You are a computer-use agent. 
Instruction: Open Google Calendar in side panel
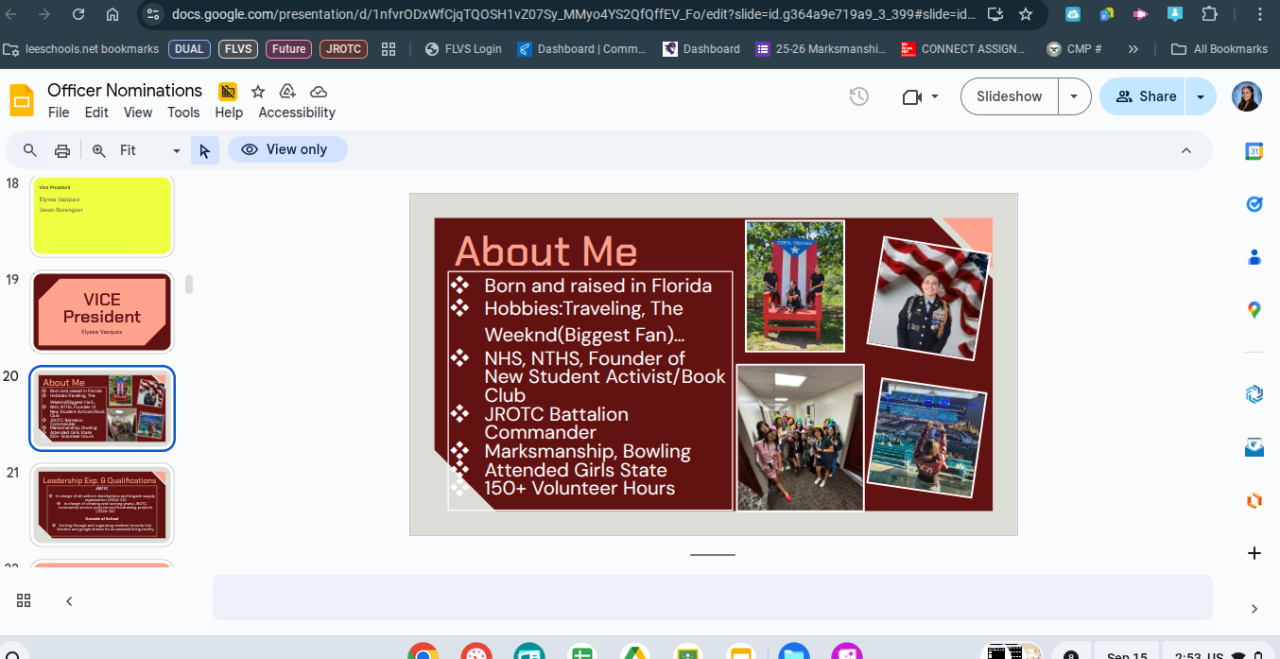[1254, 151]
